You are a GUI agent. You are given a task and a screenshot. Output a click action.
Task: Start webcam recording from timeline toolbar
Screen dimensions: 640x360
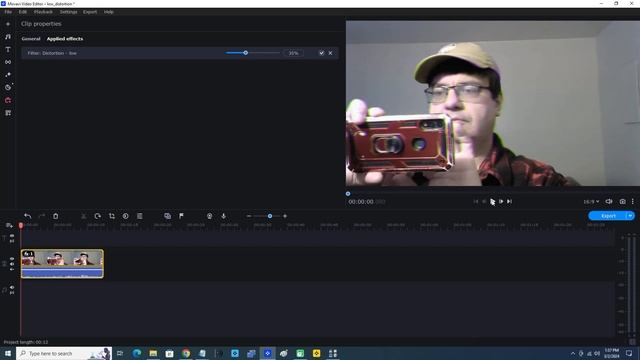(209, 216)
